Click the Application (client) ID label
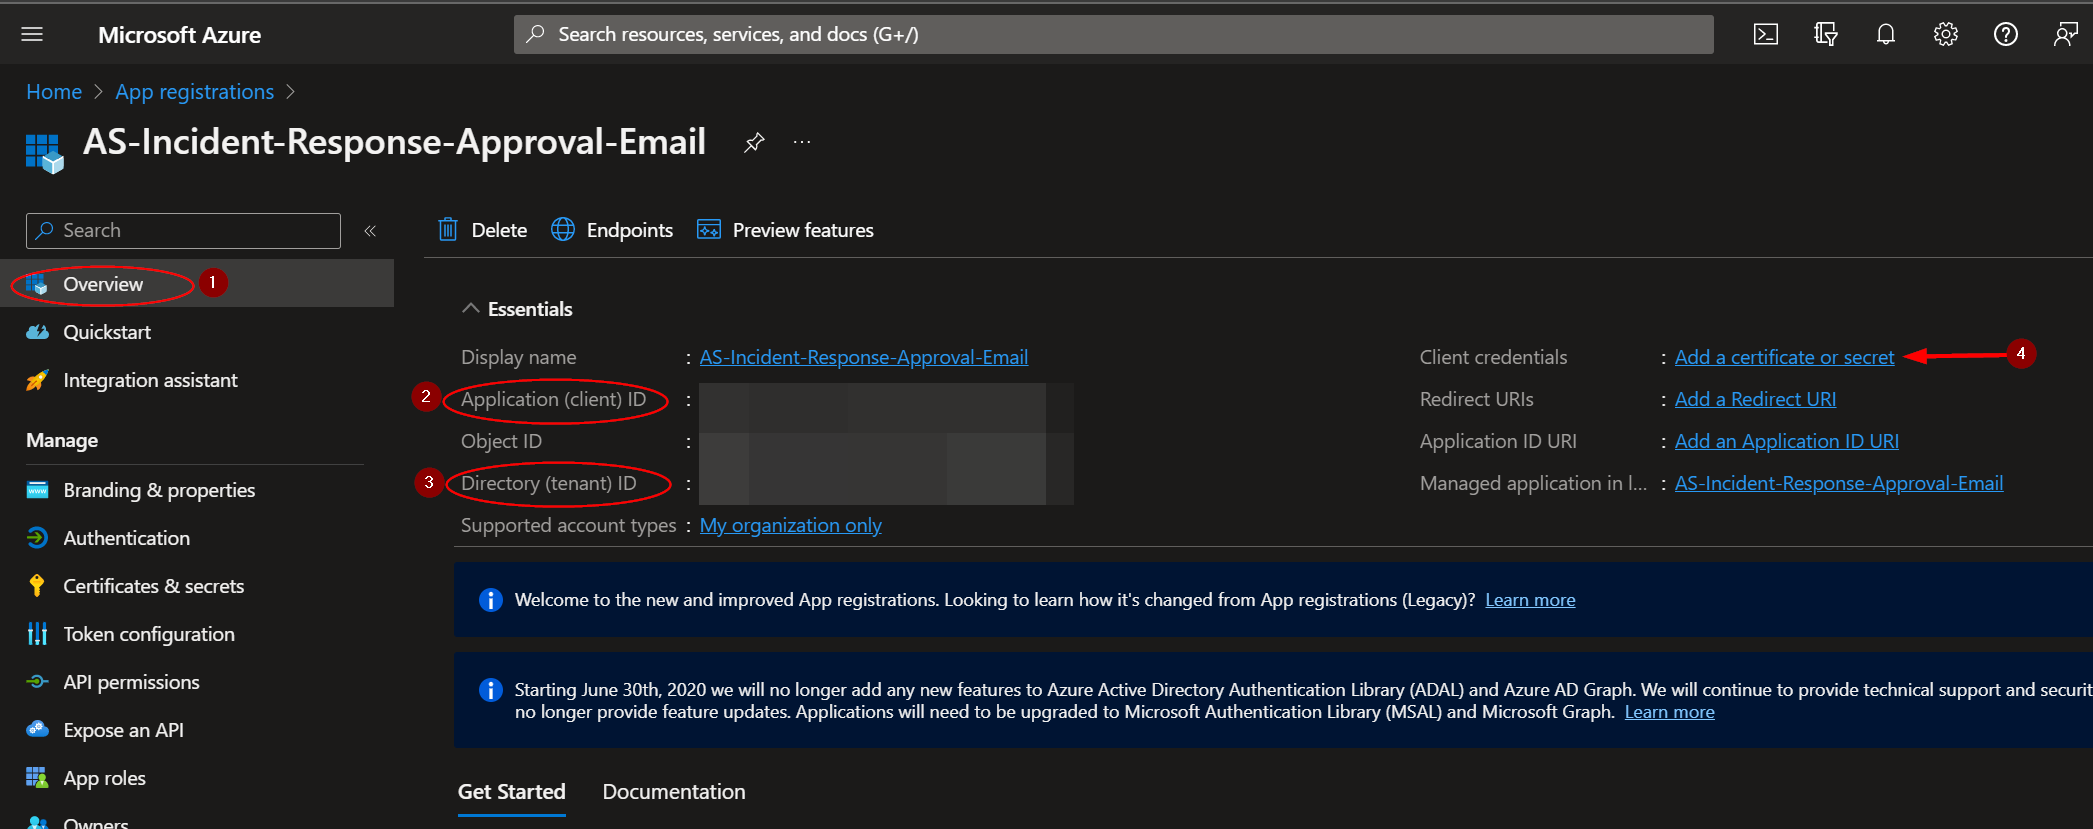2093x829 pixels. tap(553, 399)
